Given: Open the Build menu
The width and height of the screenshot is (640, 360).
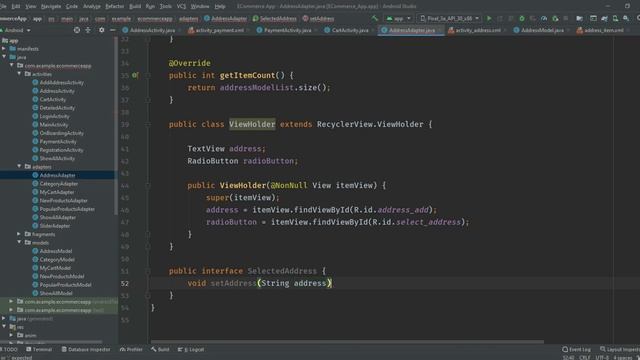Looking at the screenshot, I should (x=135, y=6).
